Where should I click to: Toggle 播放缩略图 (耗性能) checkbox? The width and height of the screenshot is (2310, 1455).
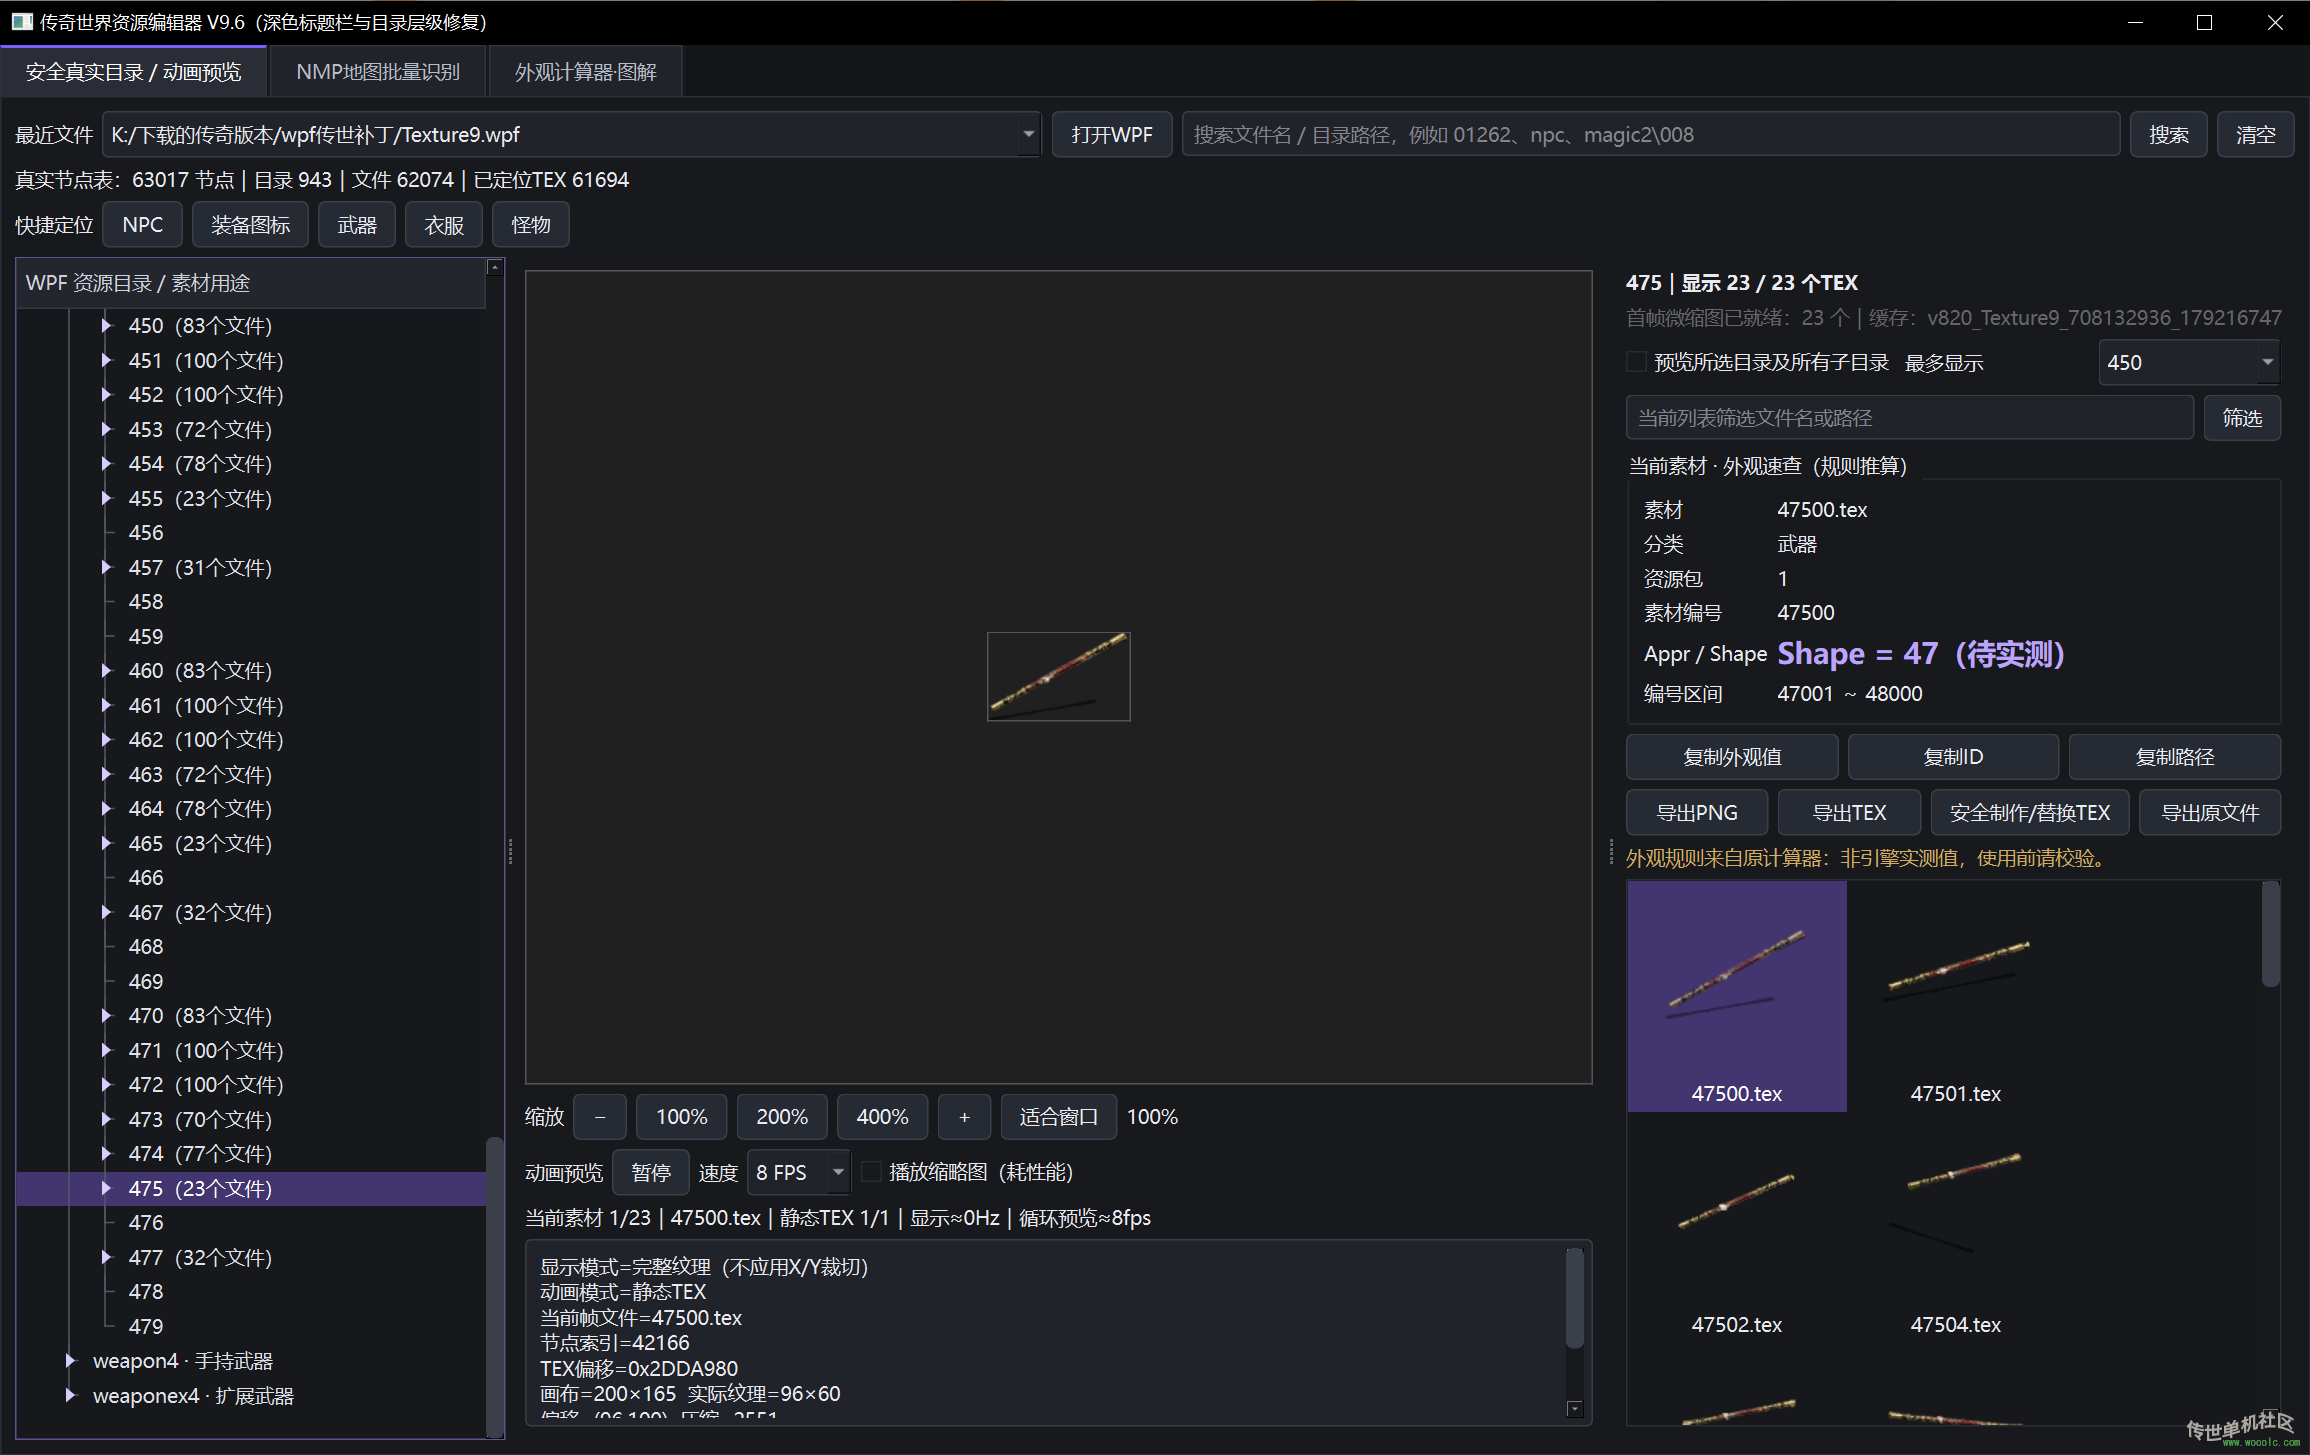click(871, 1171)
